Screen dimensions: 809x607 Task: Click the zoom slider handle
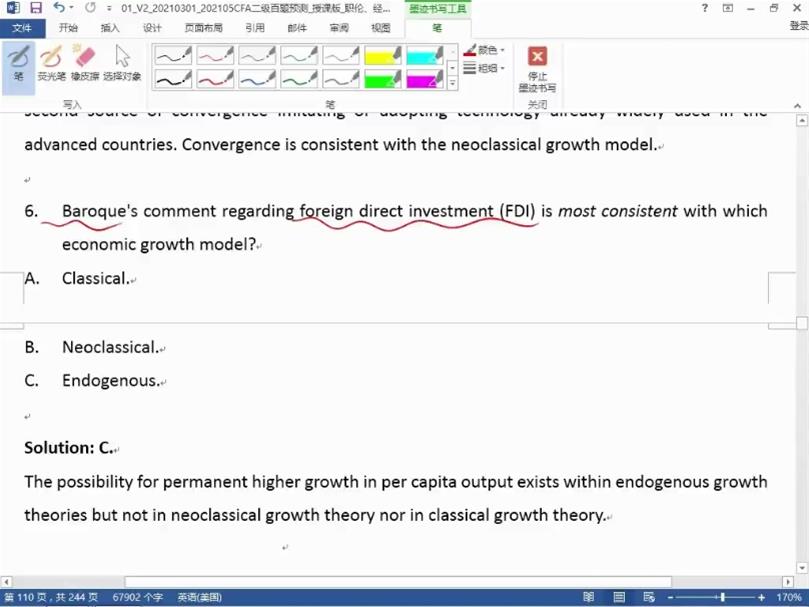[x=723, y=598]
